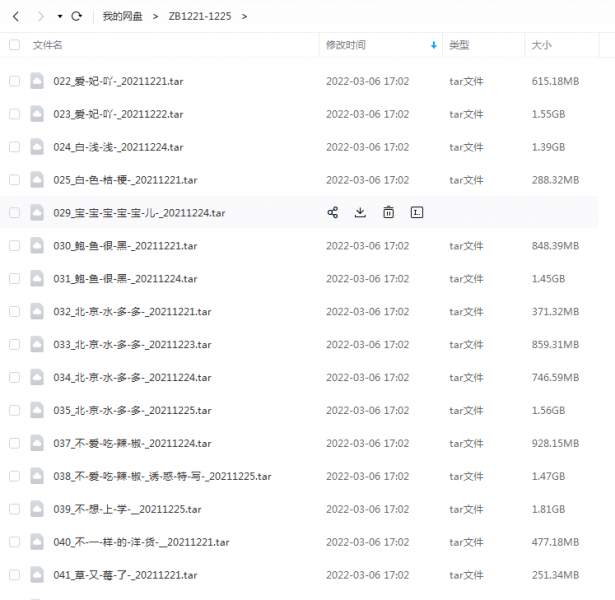Delete the 029 file with trash icon
Screen dimensions: 615x600
click(388, 213)
